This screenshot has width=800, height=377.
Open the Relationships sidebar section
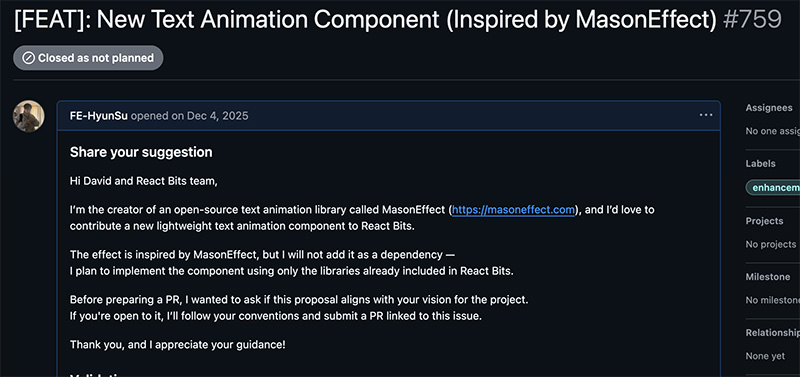tap(772, 333)
